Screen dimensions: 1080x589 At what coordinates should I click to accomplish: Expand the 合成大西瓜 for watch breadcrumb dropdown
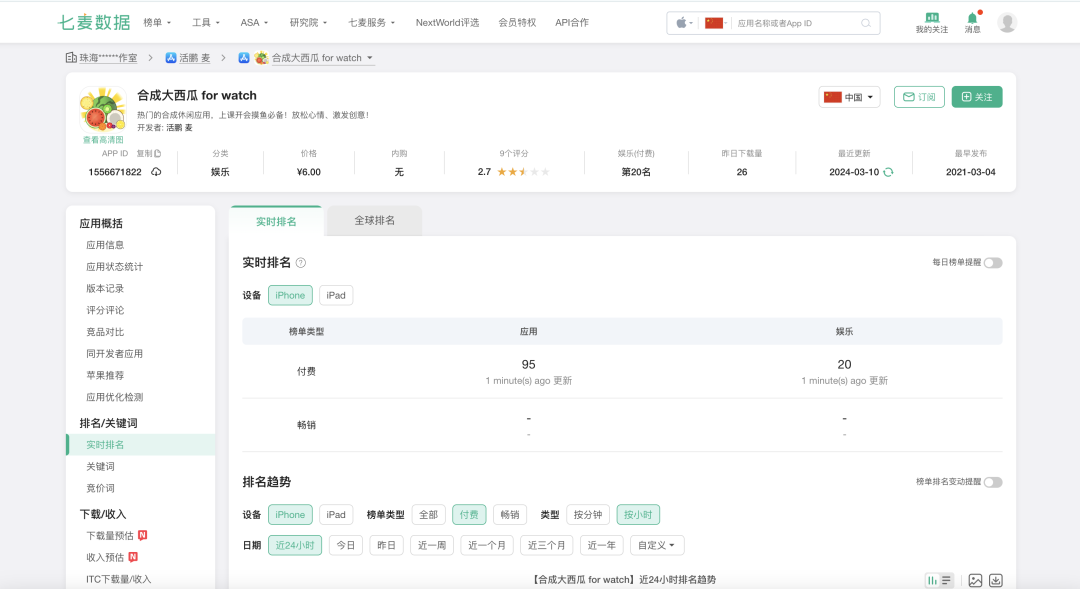point(322,58)
